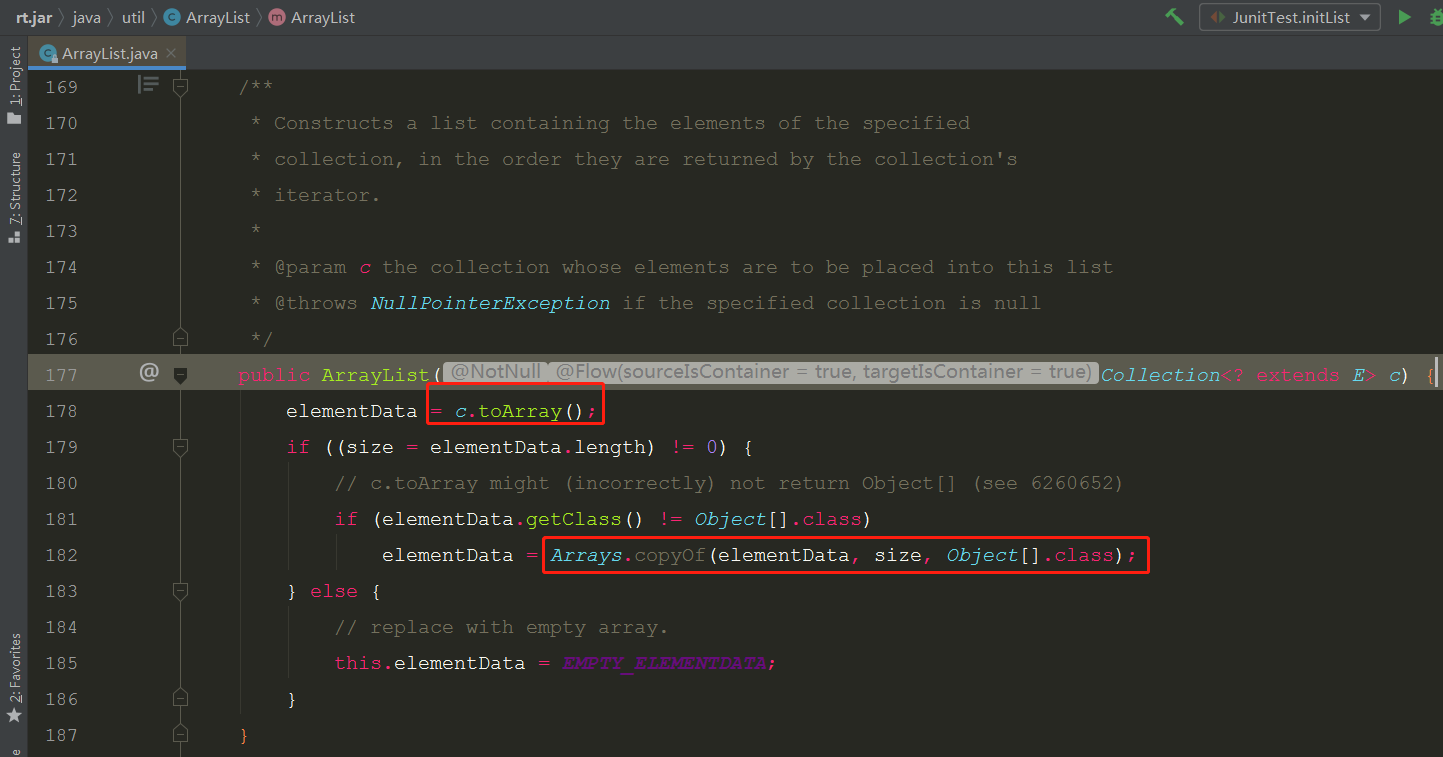Click the toArray call on line 178
Viewport: 1443px width, 757px height.
coord(520,411)
